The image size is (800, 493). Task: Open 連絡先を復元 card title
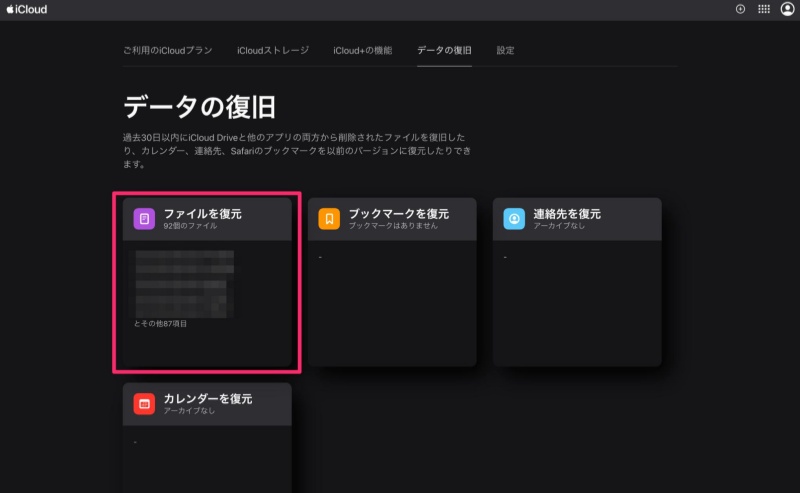point(567,214)
